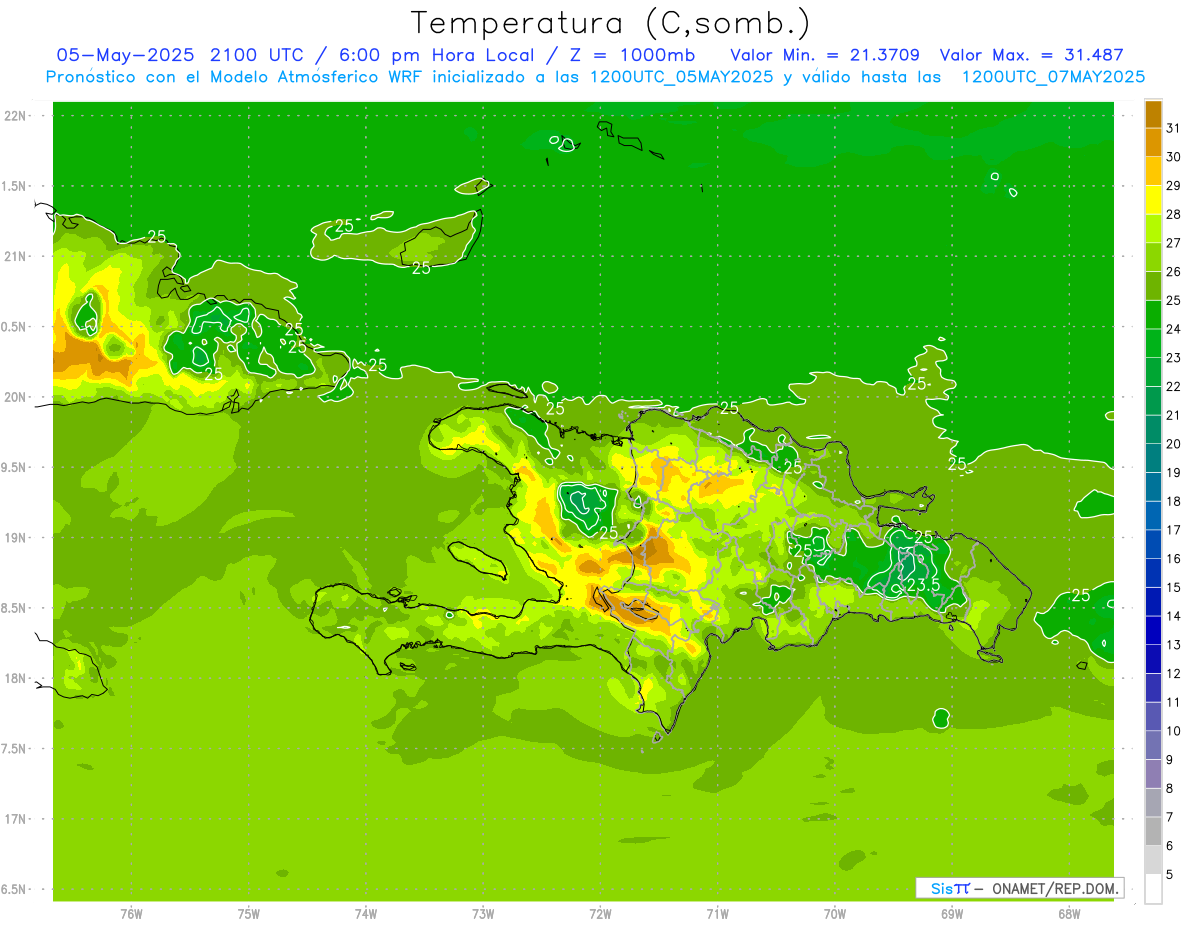Click the "18" value on the colorbar
Image resolution: width=1200 pixels, height=927 pixels.
1174,501
